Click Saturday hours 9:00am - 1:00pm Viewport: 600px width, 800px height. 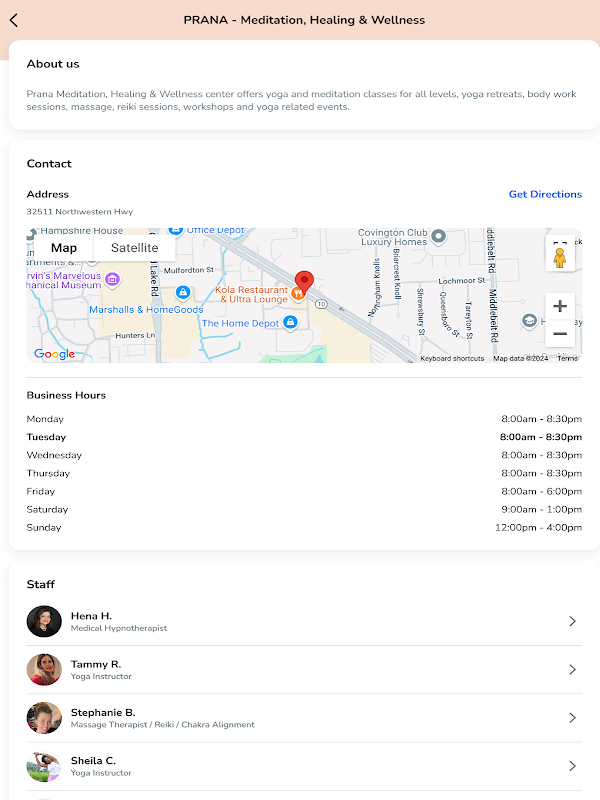pos(541,510)
